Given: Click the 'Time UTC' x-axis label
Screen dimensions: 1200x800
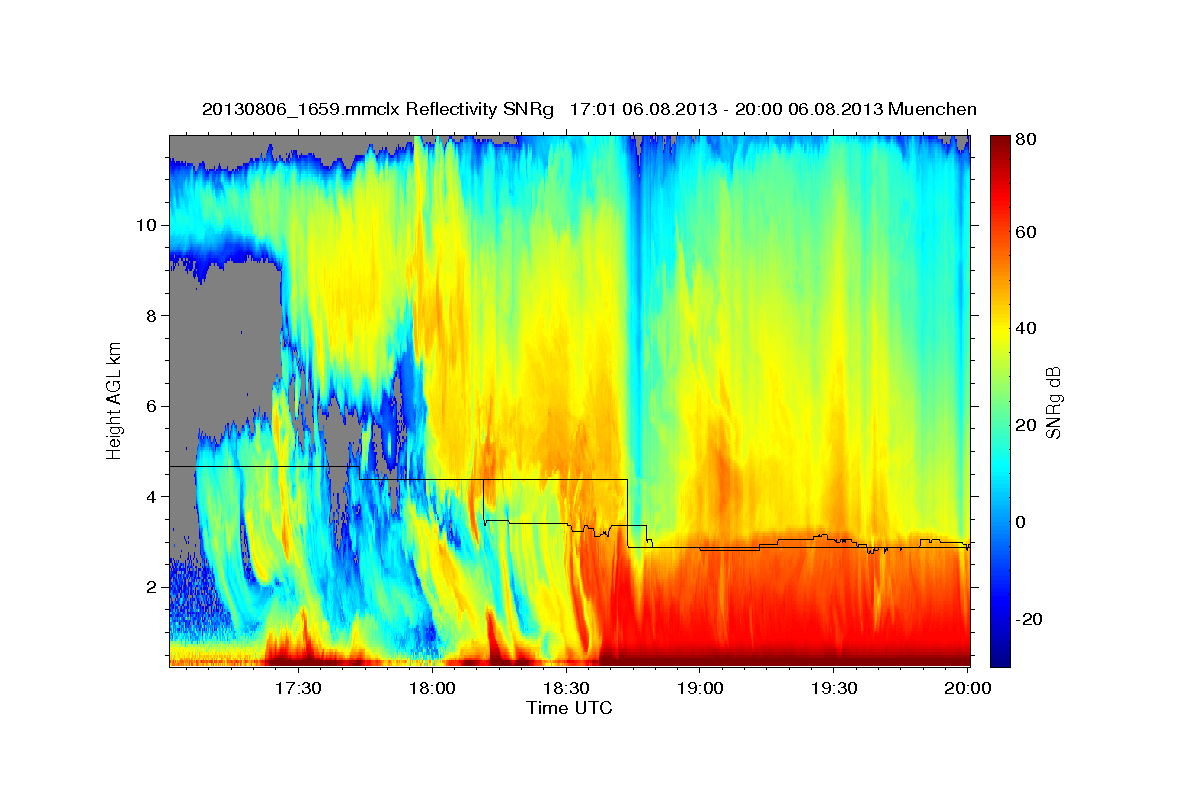Looking at the screenshot, I should click(569, 708).
